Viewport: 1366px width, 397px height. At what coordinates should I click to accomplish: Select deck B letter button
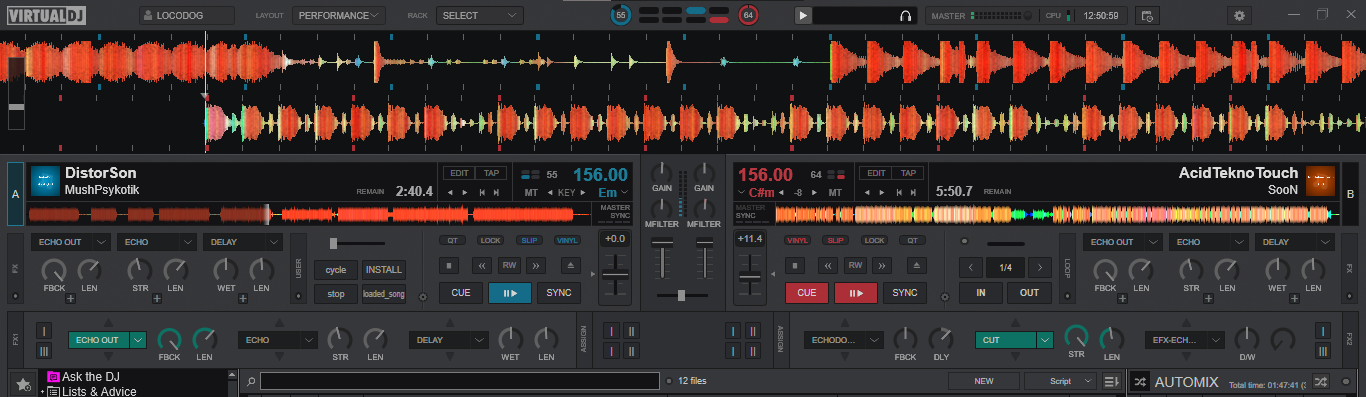coord(1350,193)
